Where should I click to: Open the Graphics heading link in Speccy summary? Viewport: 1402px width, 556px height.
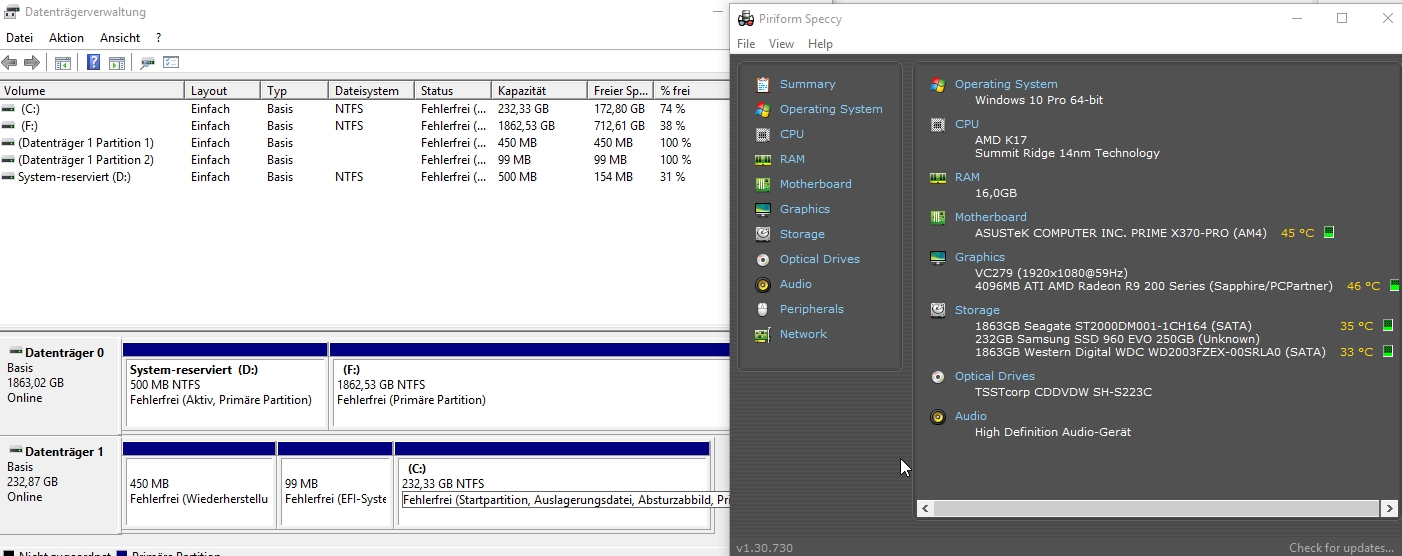coord(980,257)
